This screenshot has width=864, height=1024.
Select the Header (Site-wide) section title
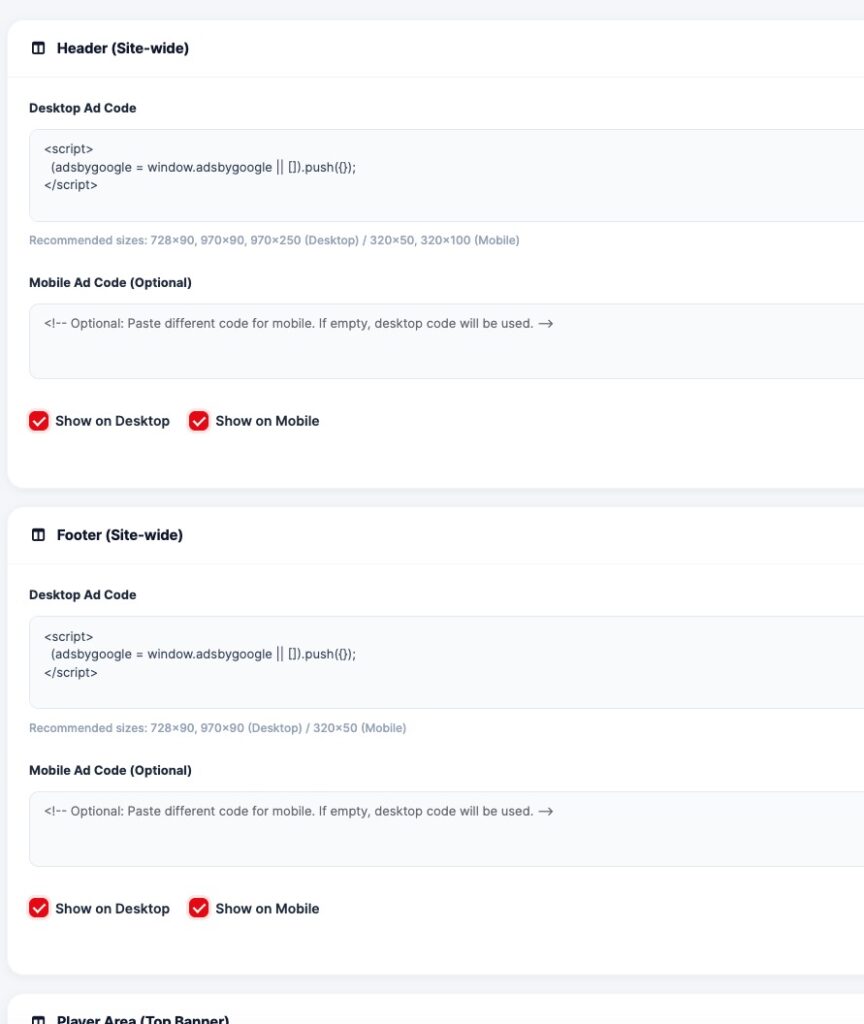(x=123, y=48)
